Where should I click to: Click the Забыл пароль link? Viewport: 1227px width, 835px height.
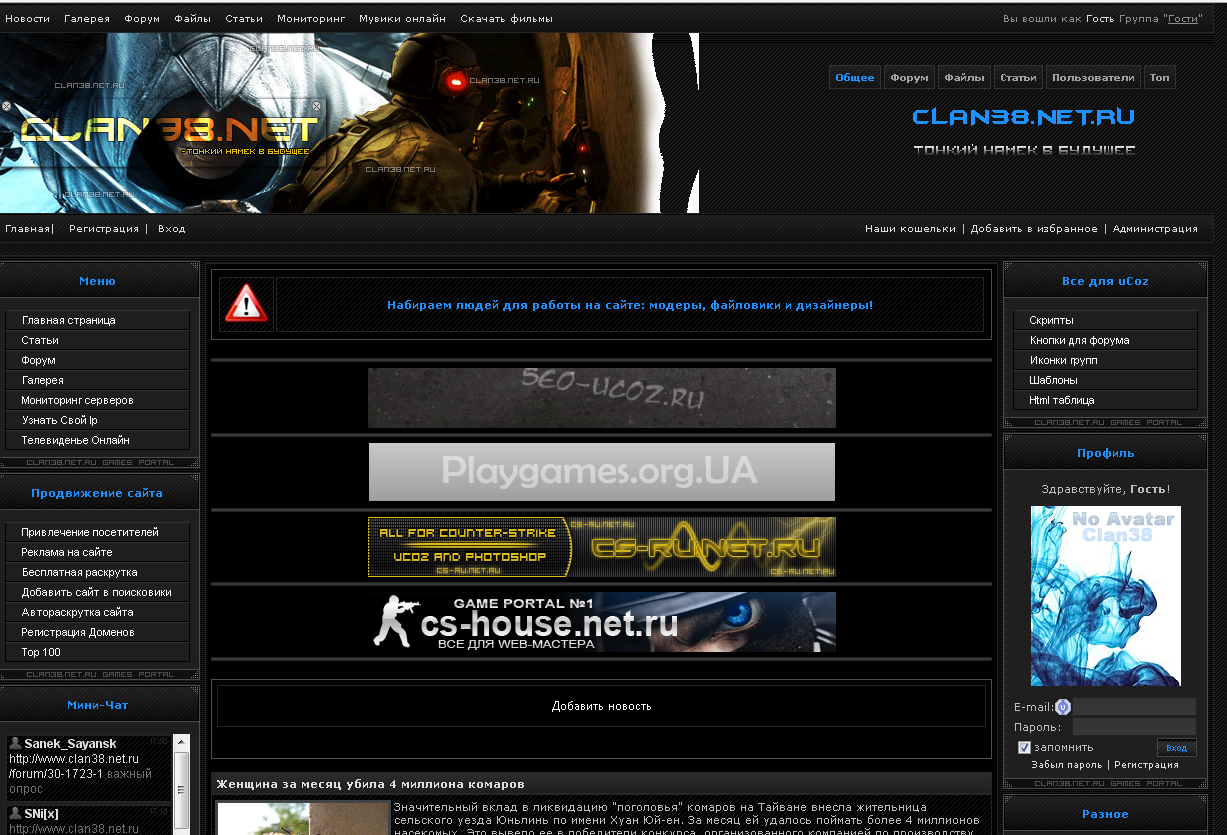(x=1066, y=765)
